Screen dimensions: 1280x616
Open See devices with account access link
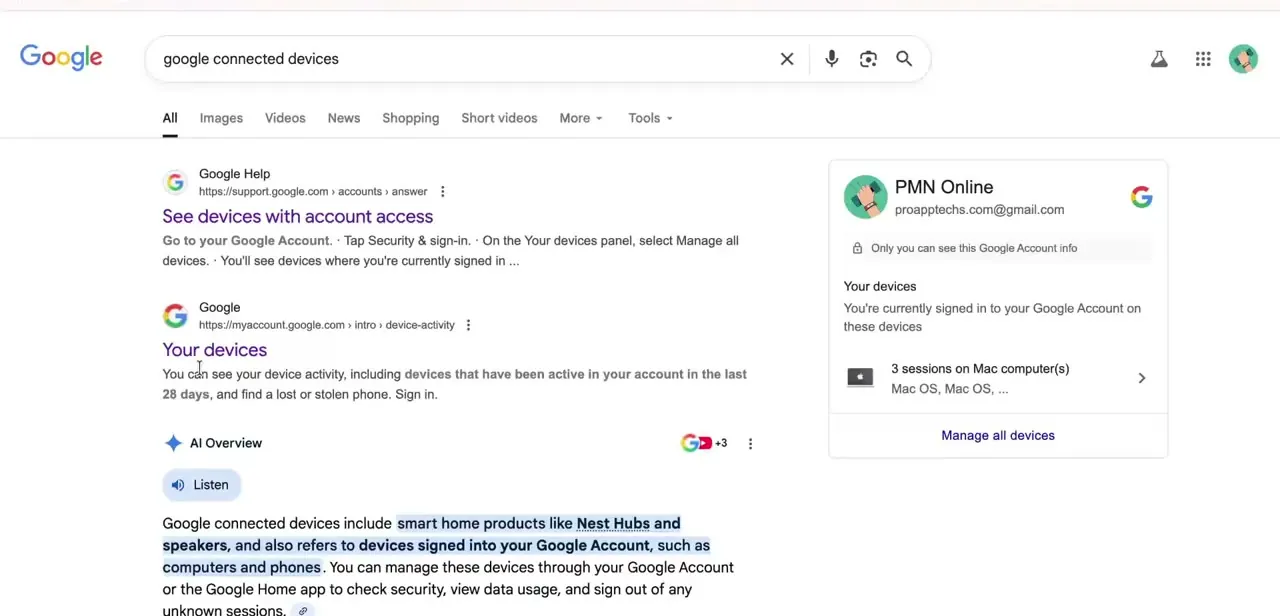pyautogui.click(x=298, y=216)
